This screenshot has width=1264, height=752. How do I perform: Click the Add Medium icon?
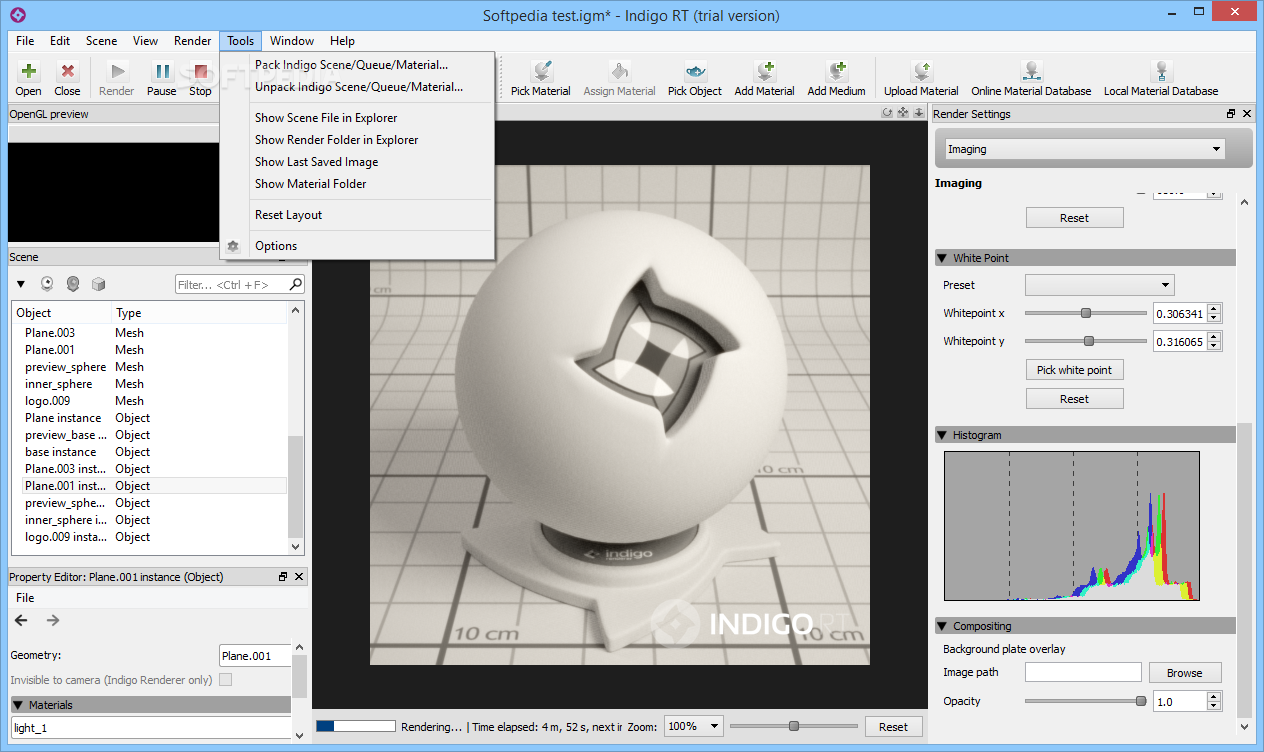pos(837,71)
